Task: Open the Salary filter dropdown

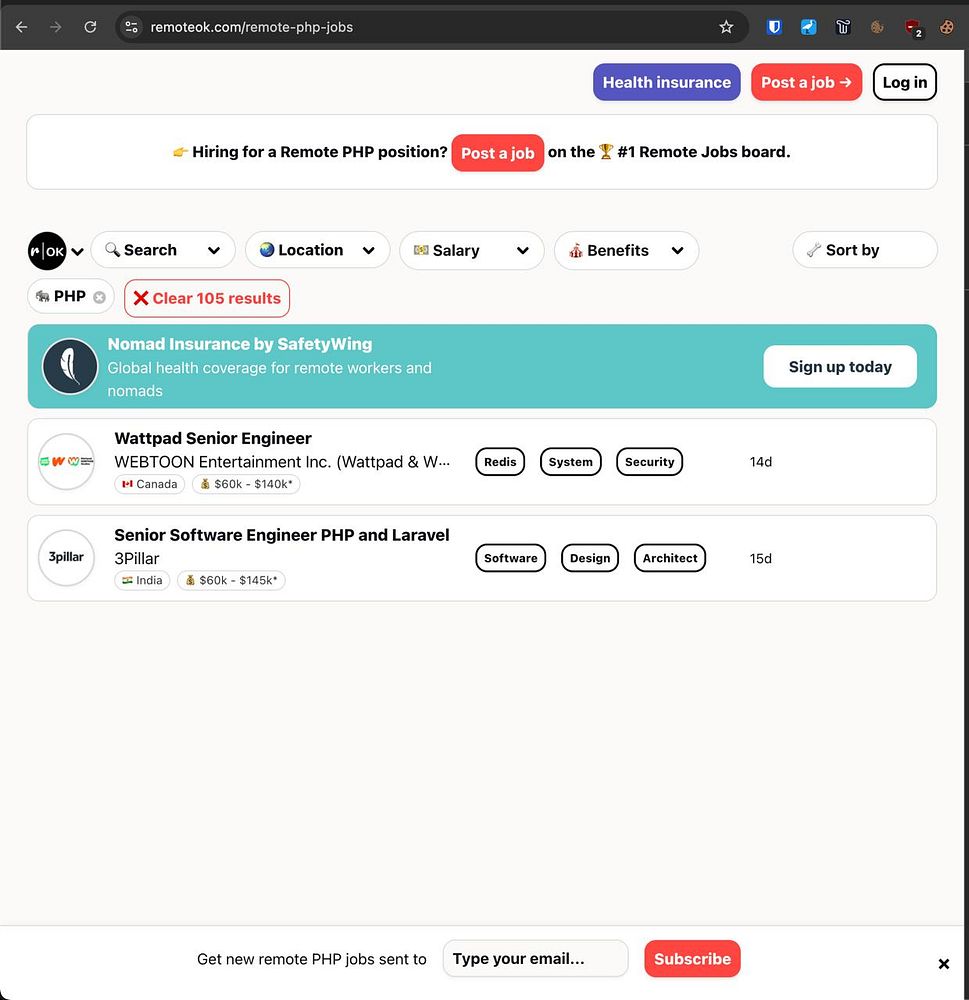Action: [471, 250]
